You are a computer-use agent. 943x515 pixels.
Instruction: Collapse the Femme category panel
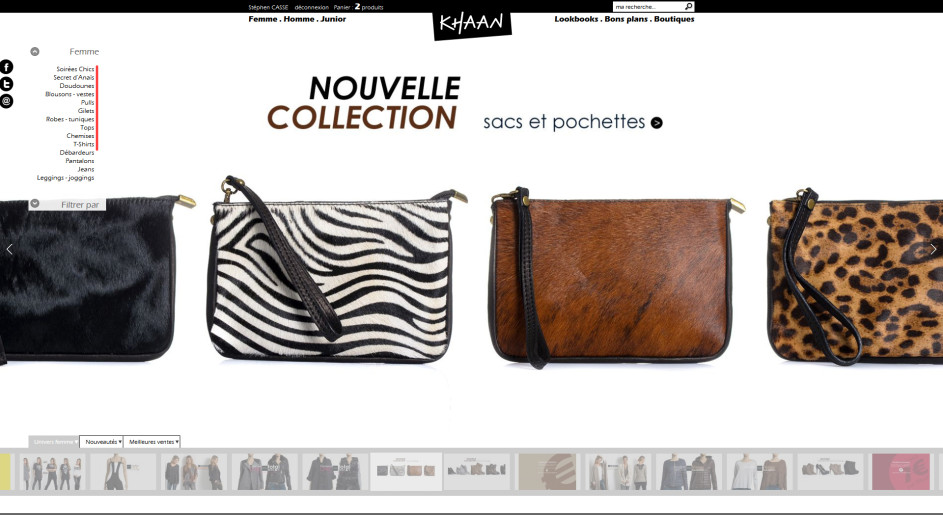[x=35, y=52]
